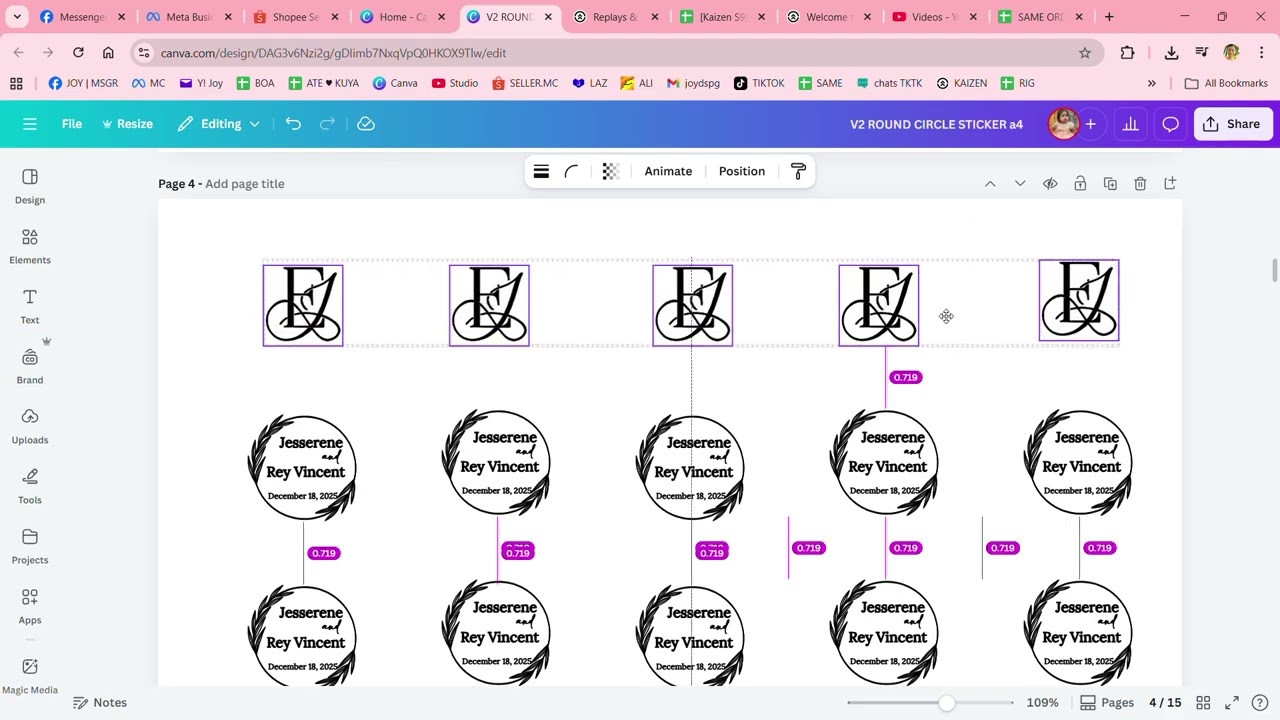
Task: Redo the last action
Action: click(327, 124)
